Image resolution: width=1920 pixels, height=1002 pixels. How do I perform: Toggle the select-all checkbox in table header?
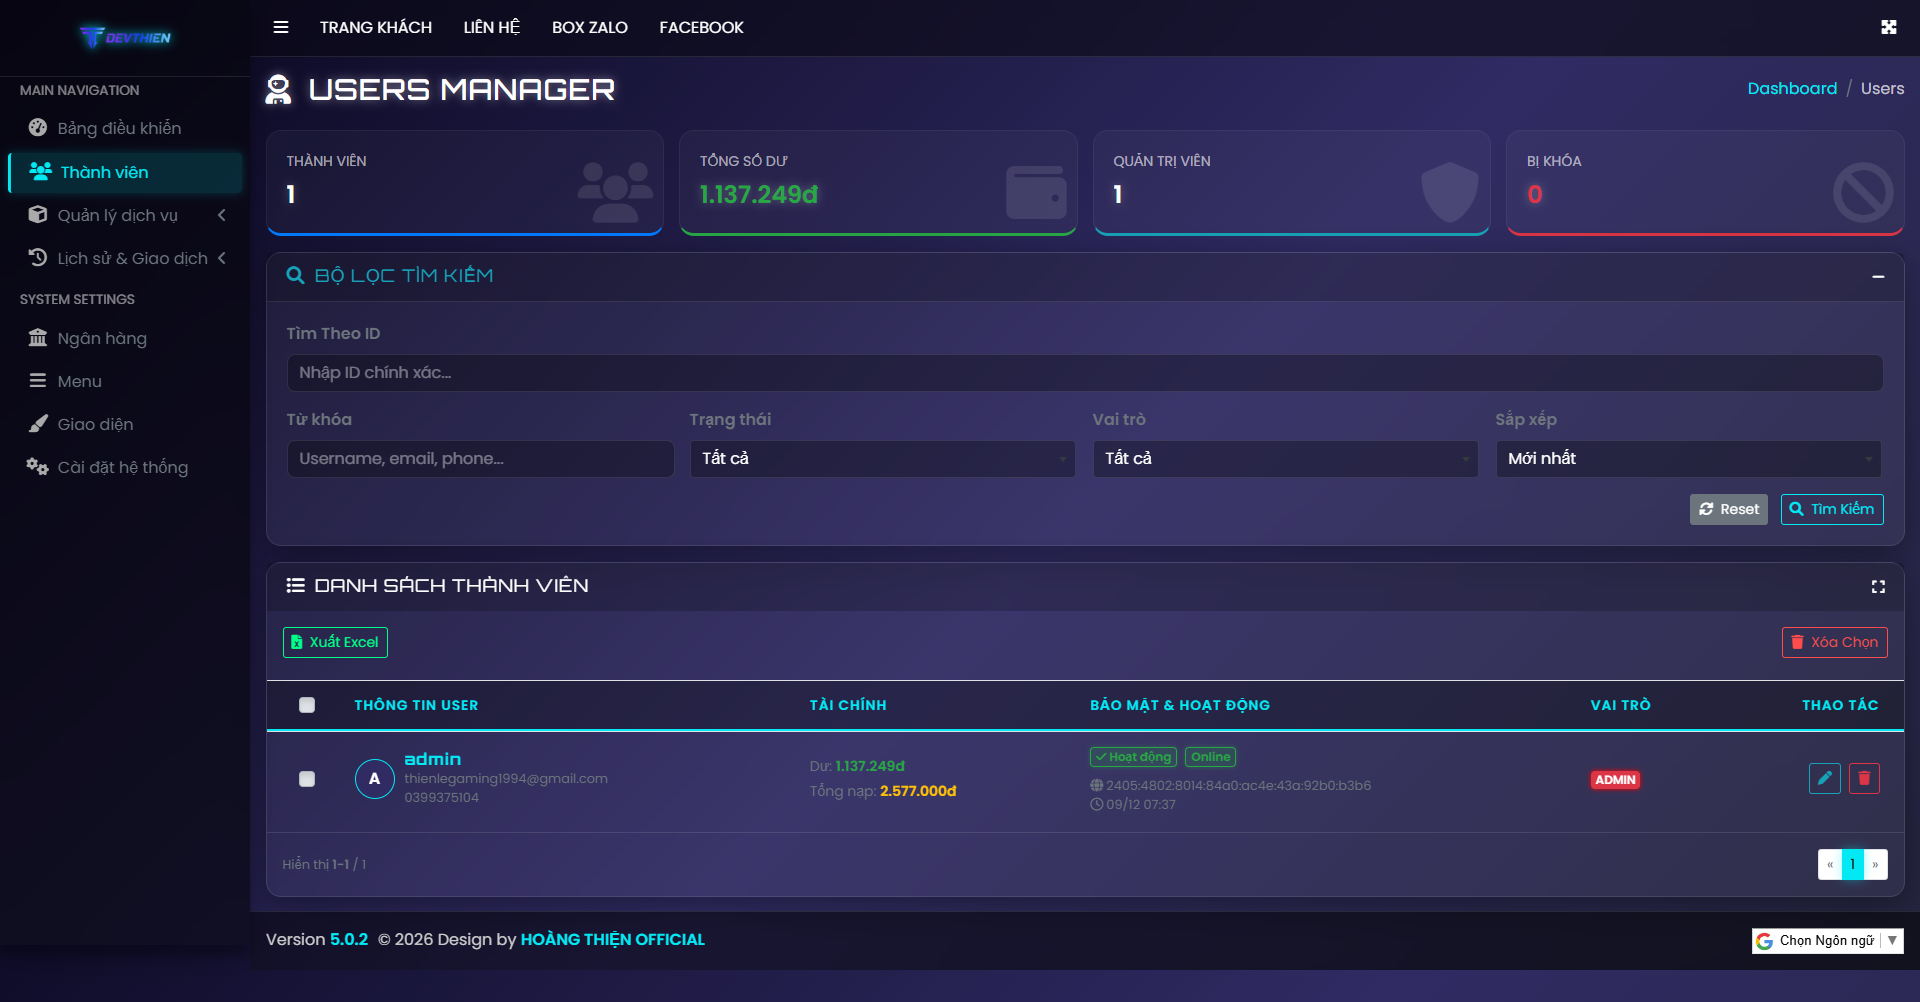point(307,705)
